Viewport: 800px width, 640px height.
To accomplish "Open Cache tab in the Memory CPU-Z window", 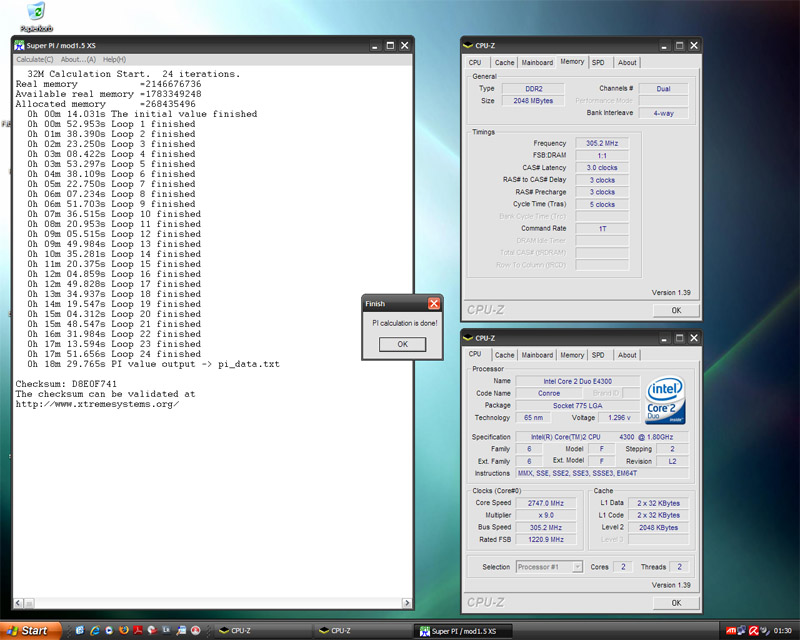I will coord(504,62).
